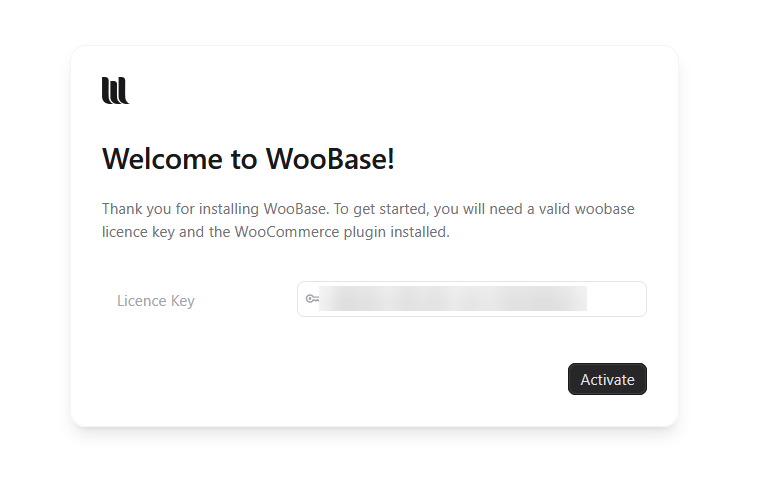The width and height of the screenshot is (773, 487).
Task: Click the key icon in the licence field
Action: pos(312,299)
